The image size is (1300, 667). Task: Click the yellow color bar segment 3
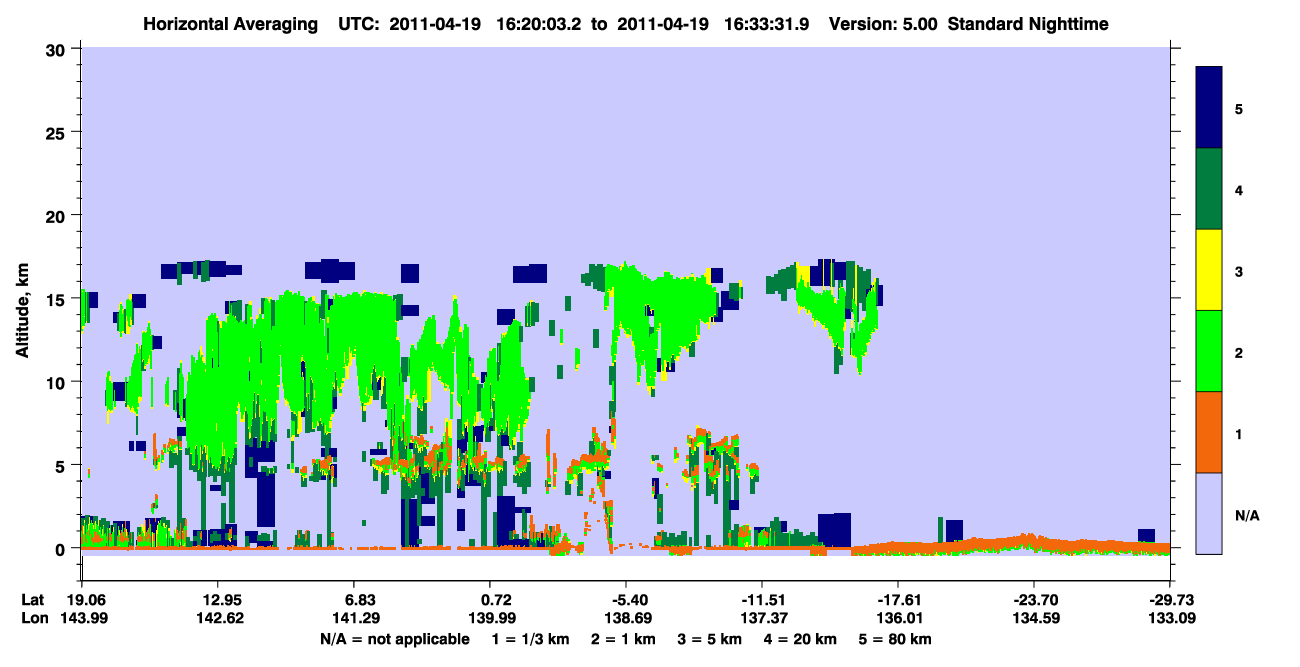click(1210, 270)
